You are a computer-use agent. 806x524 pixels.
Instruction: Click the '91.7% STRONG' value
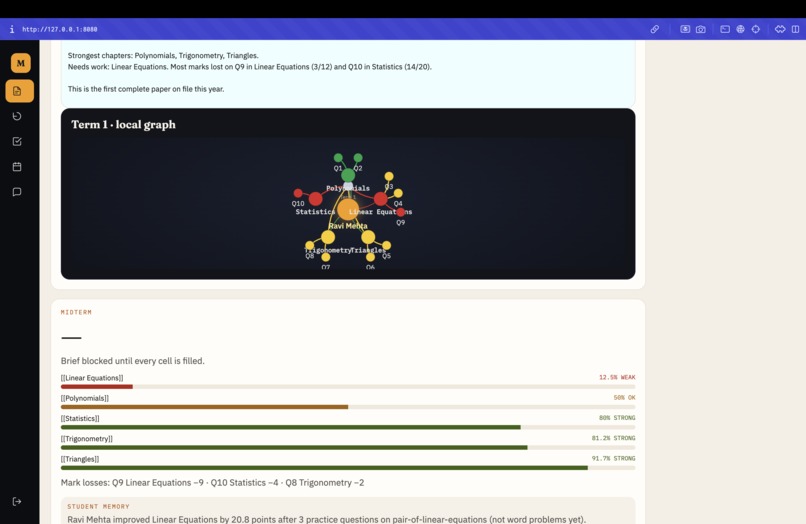tap(613, 458)
